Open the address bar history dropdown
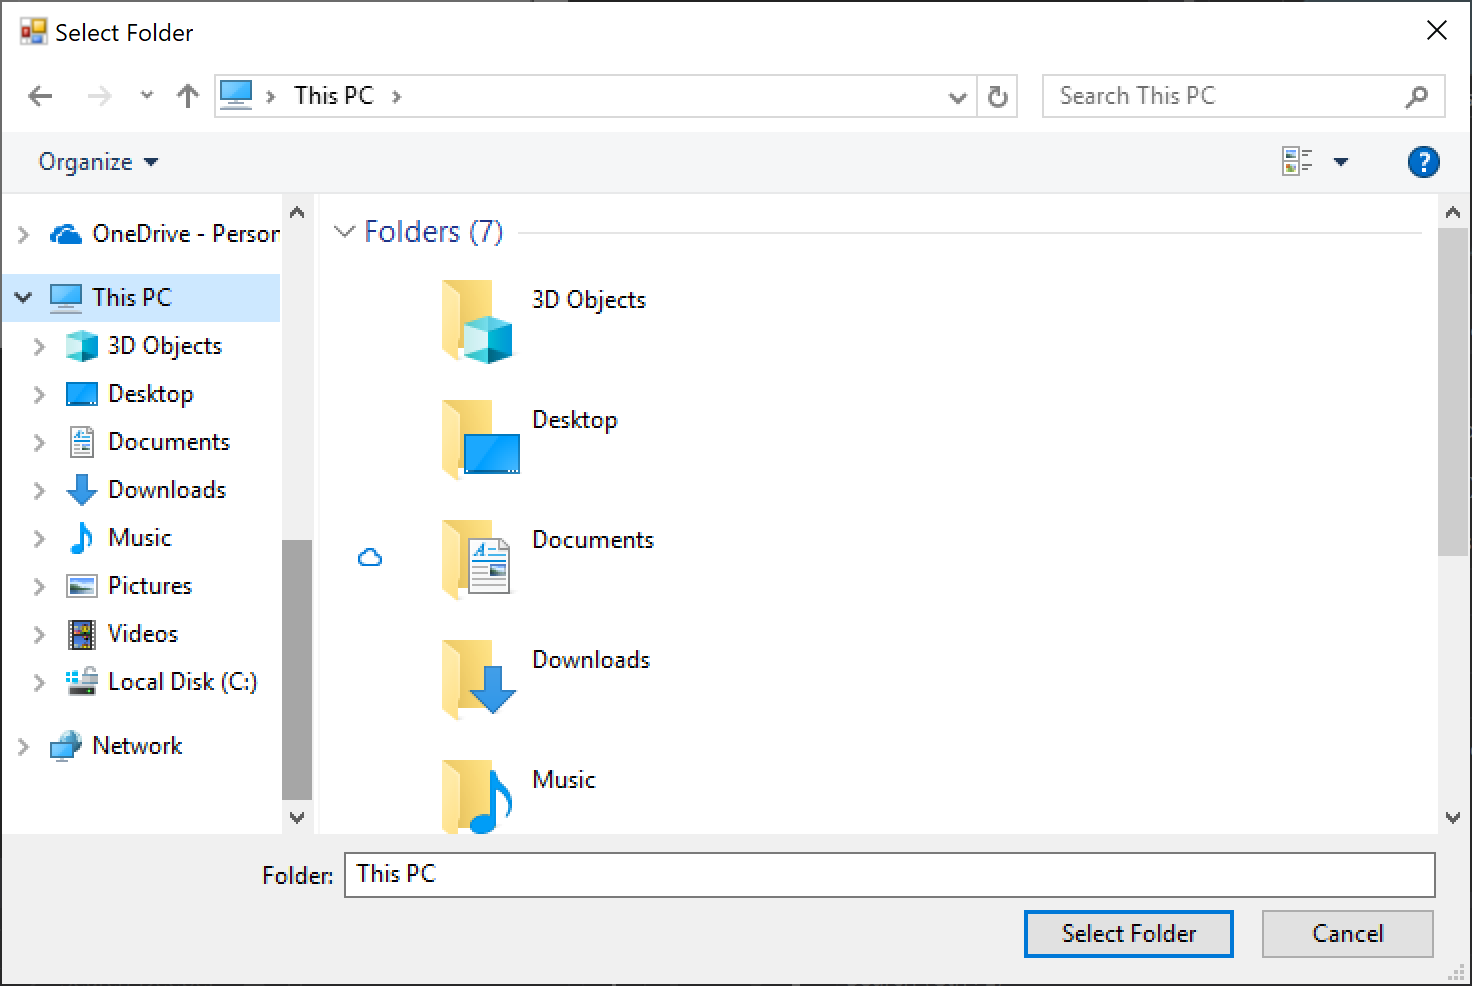 (957, 96)
